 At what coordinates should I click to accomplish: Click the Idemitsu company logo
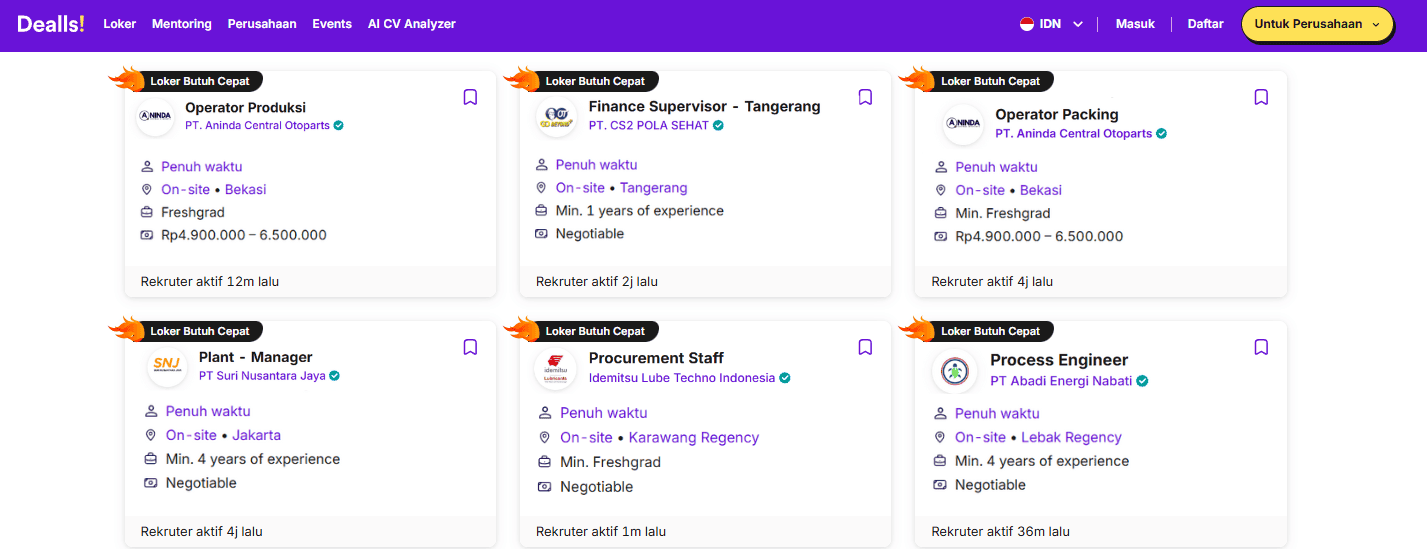[555, 368]
